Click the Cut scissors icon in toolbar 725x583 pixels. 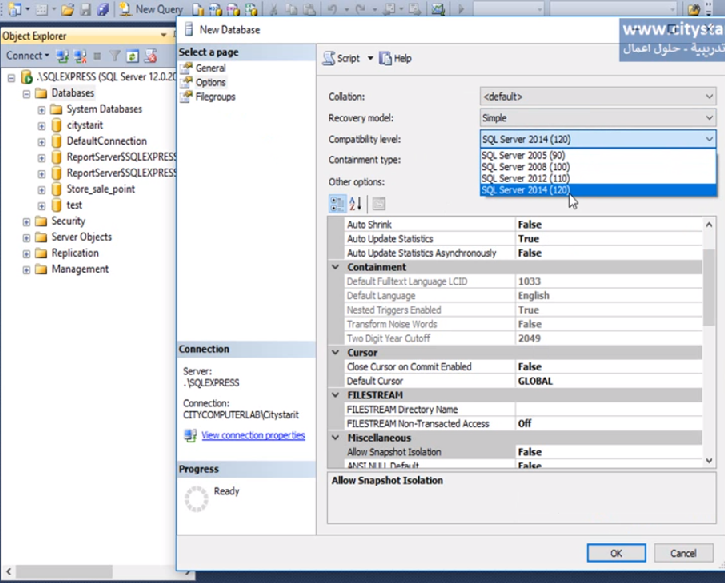tap(274, 9)
